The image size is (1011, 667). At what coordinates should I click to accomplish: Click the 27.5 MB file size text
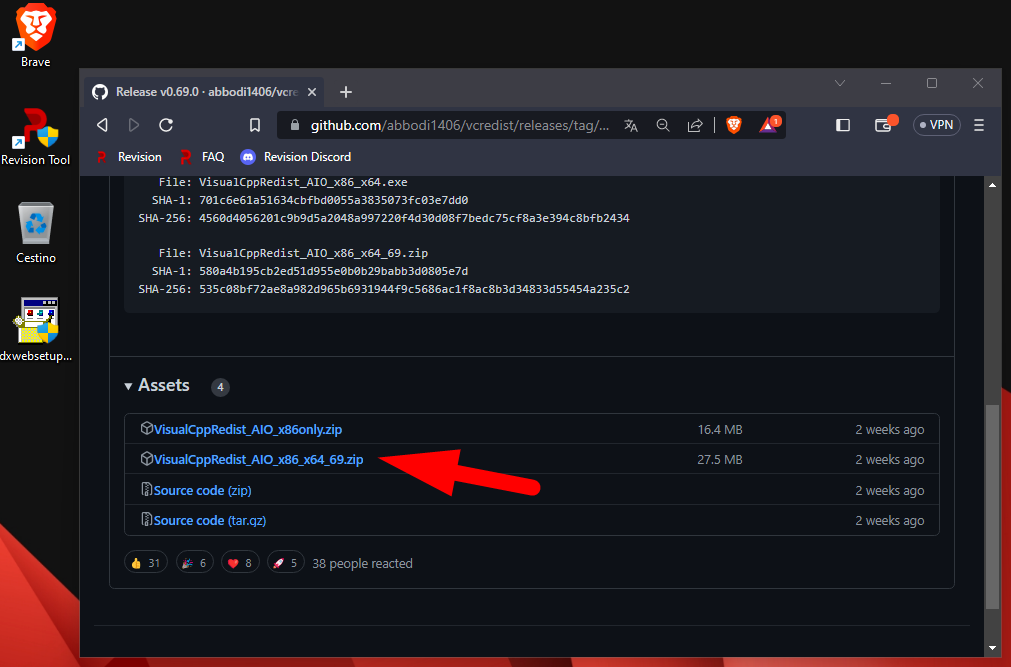point(720,460)
